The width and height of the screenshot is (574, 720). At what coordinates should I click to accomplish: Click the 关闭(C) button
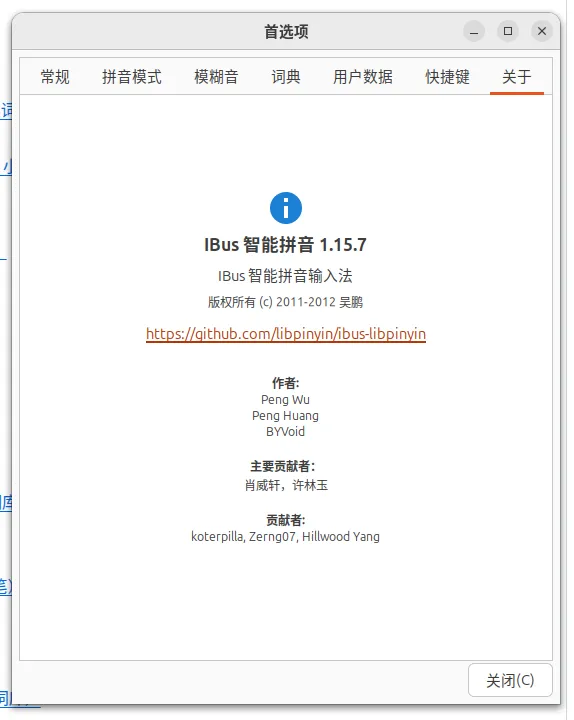pos(510,680)
